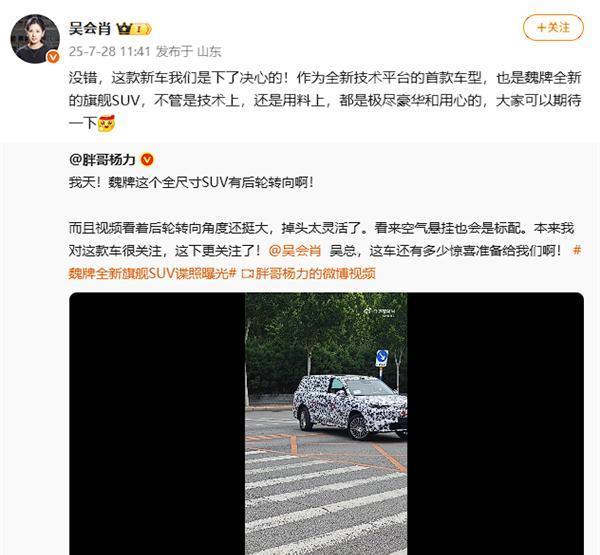Click the @吴会肖 mention in repost
The height and width of the screenshot is (555, 600).
pos(295,251)
